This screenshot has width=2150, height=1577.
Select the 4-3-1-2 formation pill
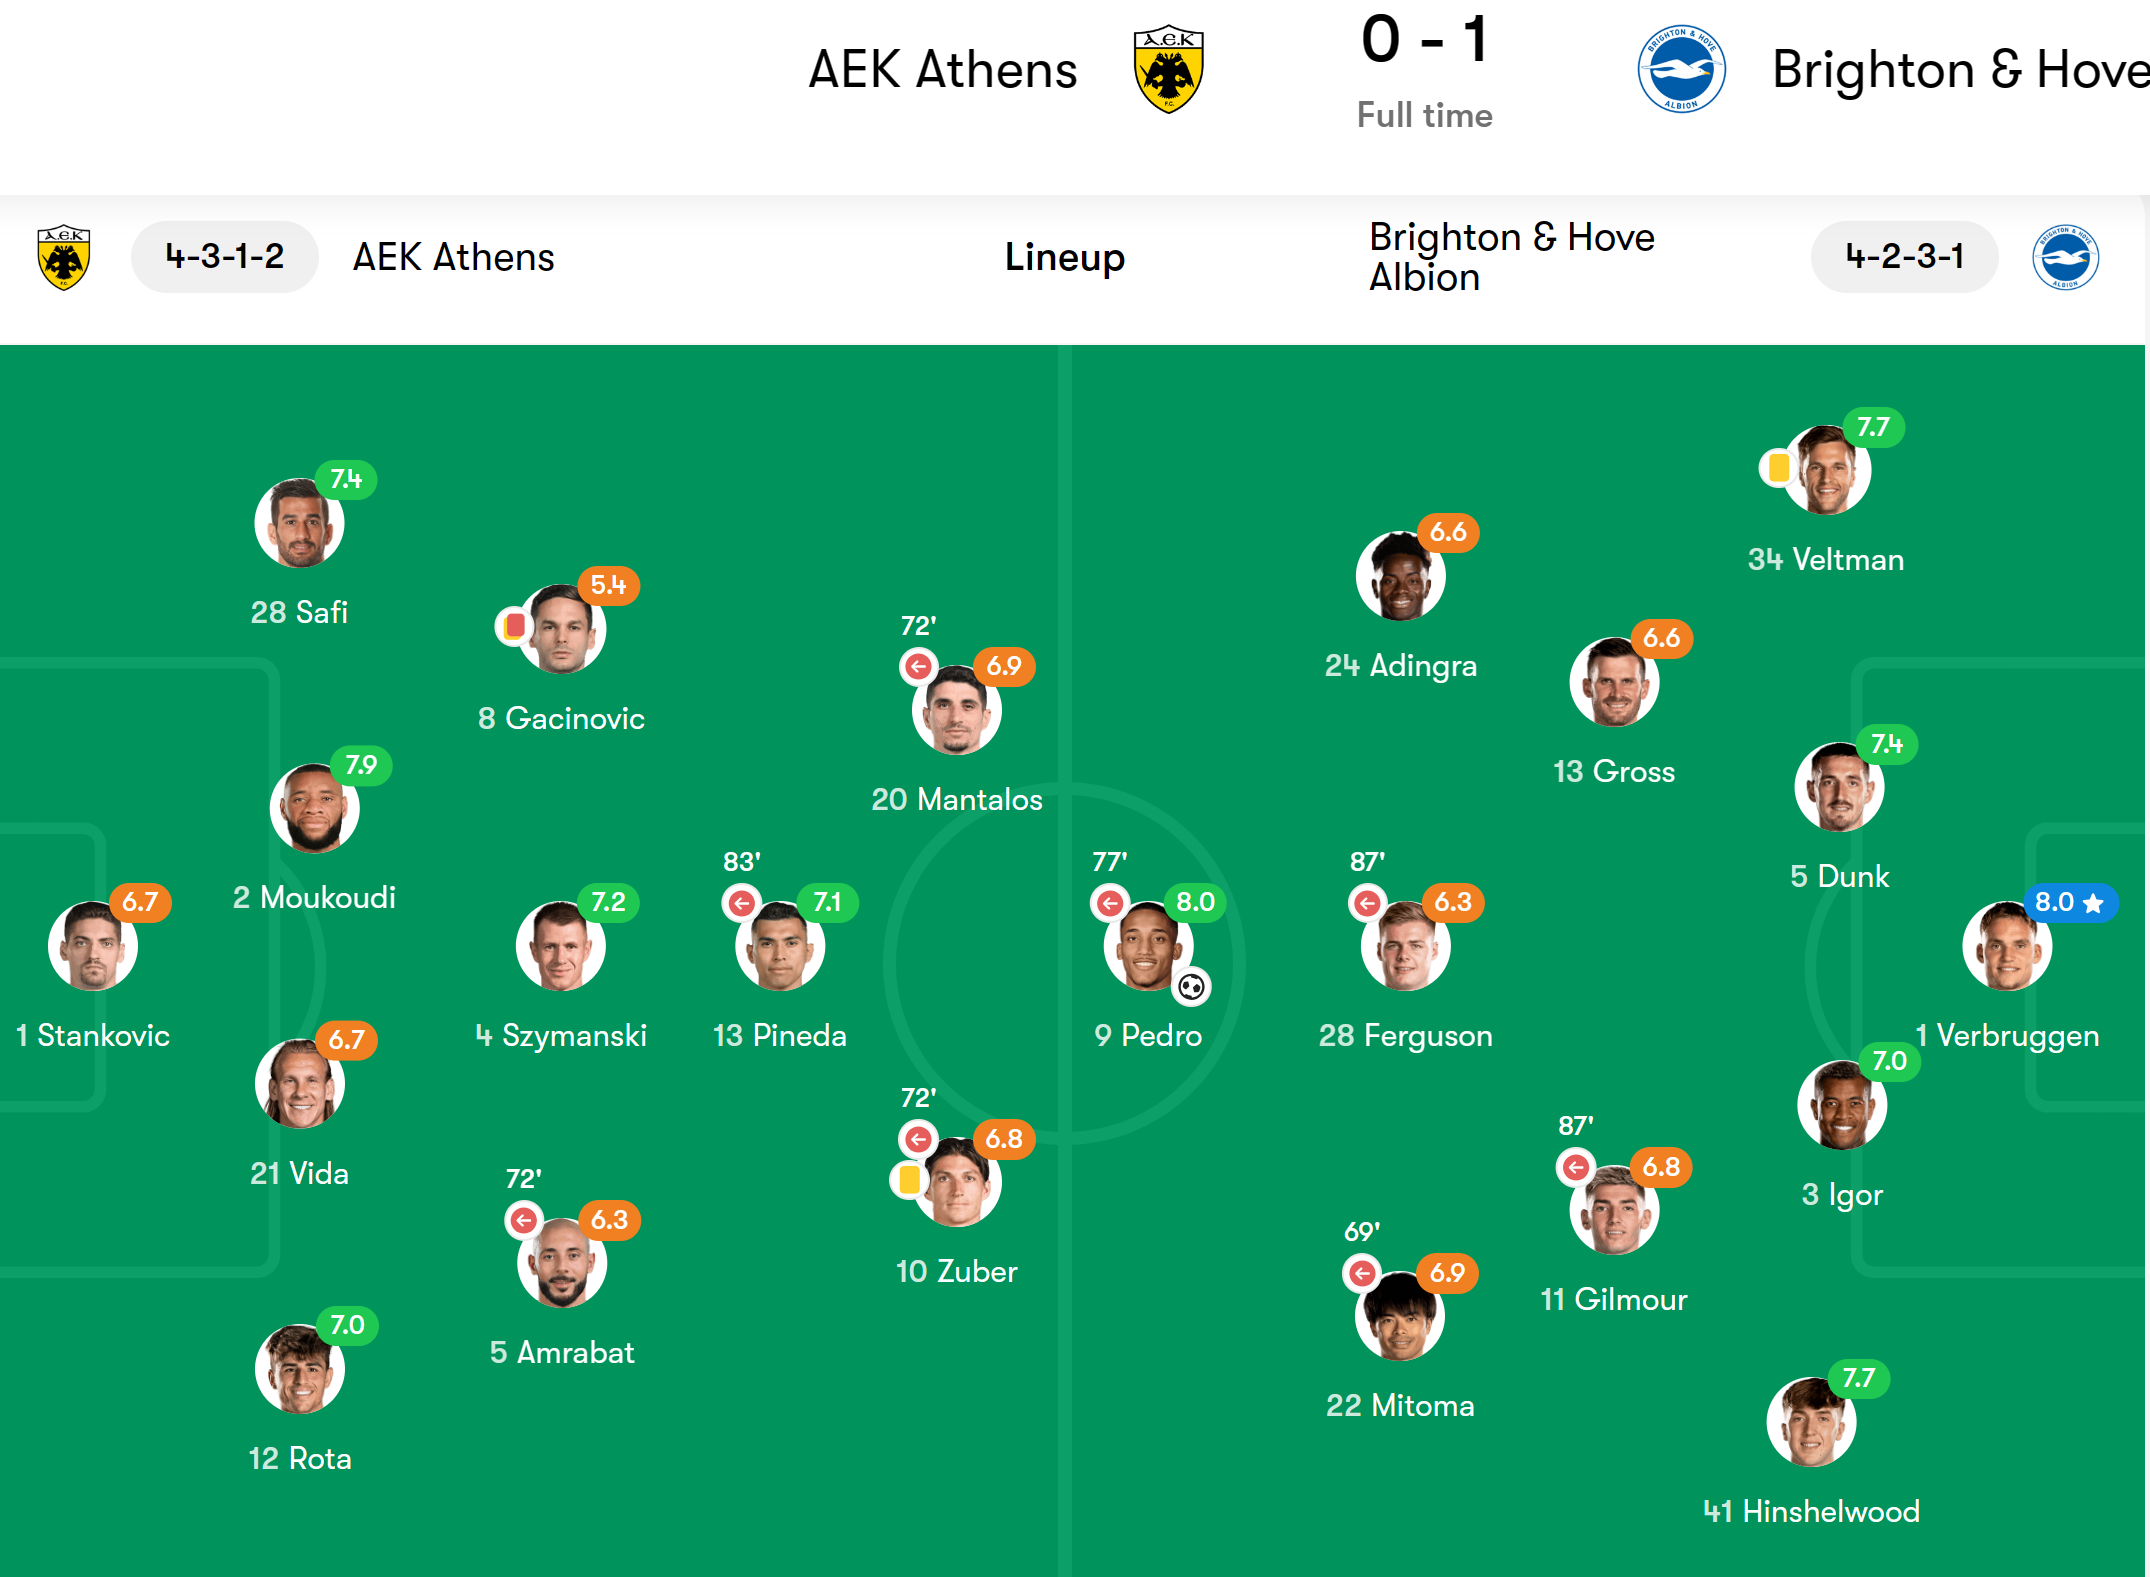tap(225, 257)
